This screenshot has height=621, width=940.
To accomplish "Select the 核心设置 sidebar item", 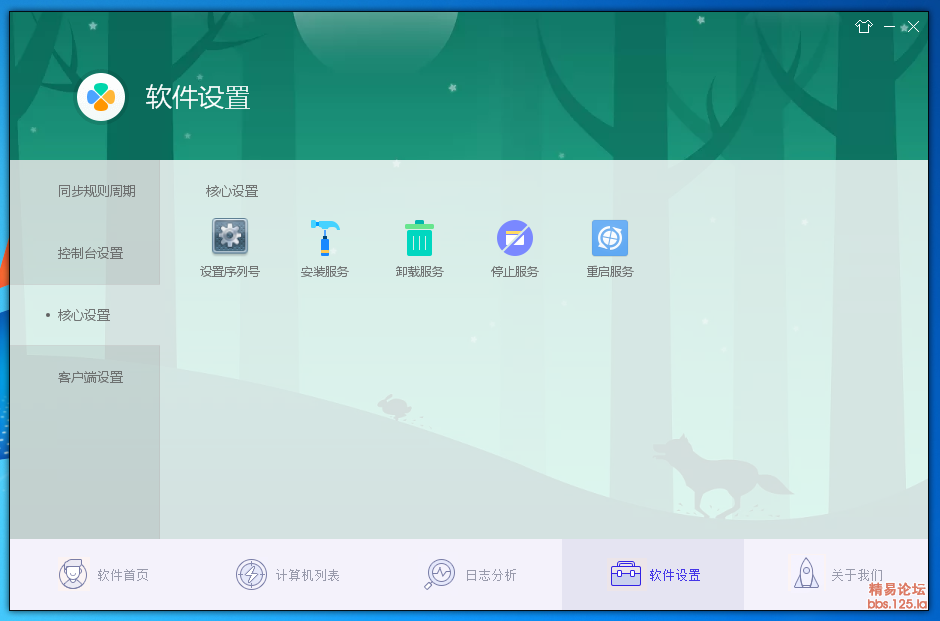I will (84, 315).
